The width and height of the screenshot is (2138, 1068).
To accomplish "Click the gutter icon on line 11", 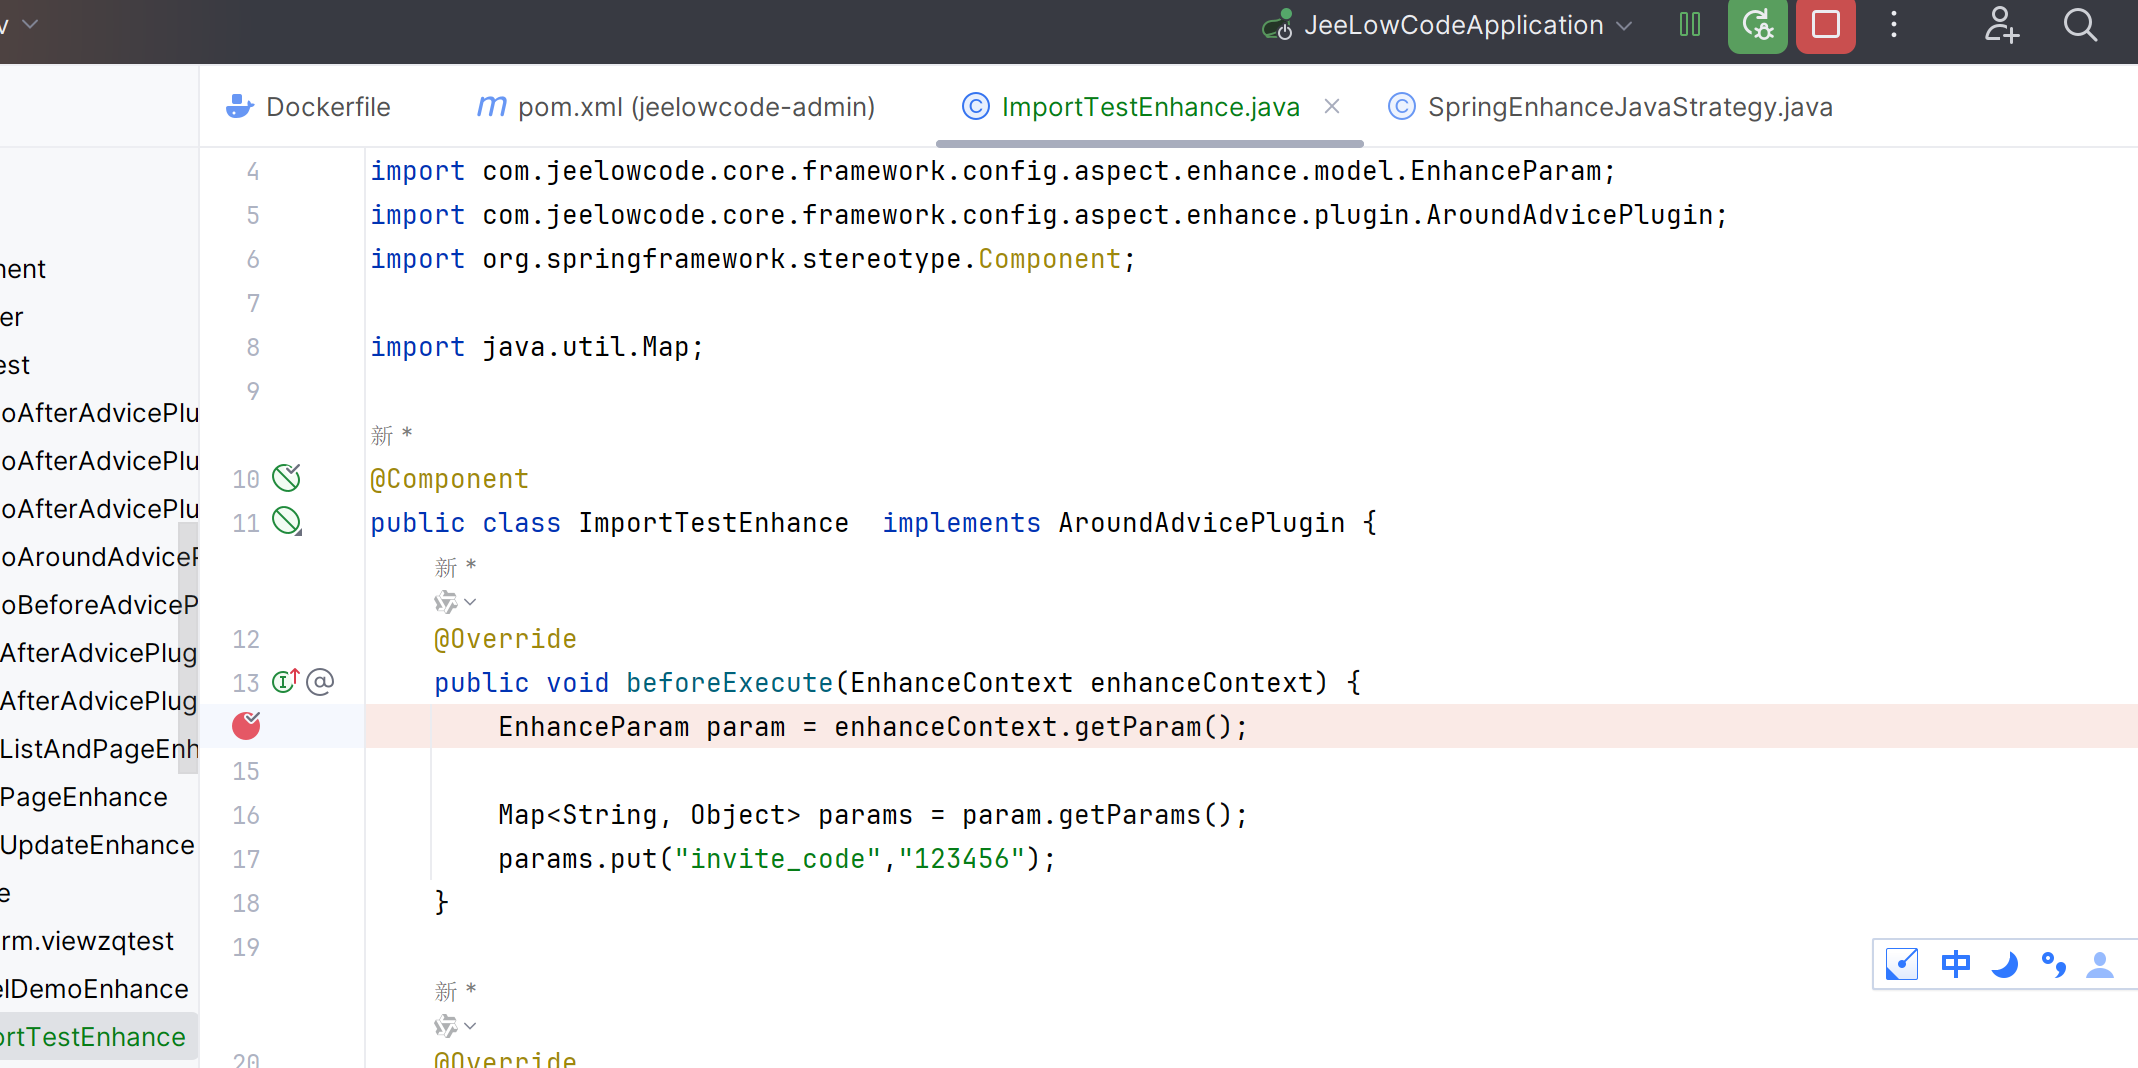I will click(x=287, y=521).
